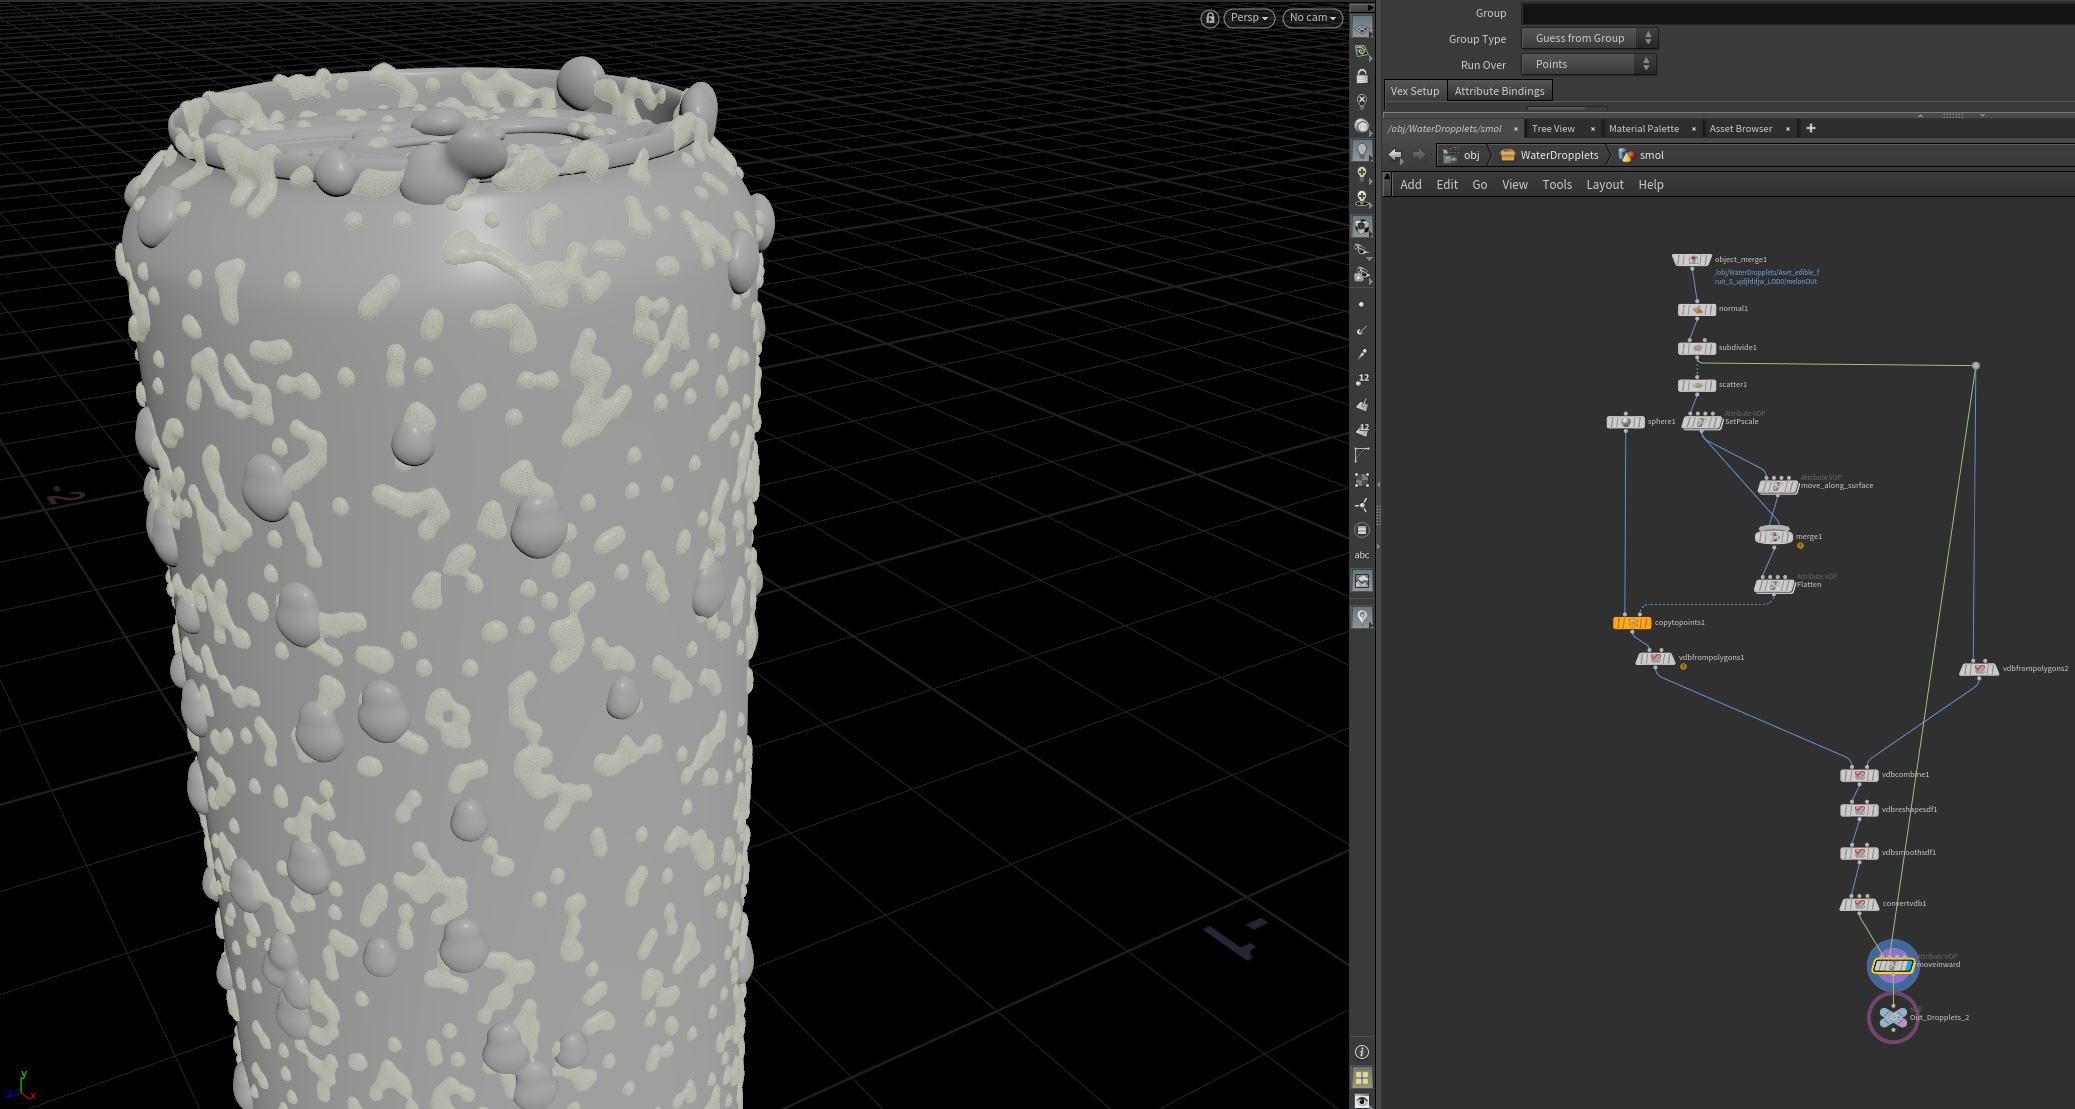Screen dimensions: 2075x1109
Task: Open the No cam camera dropdown
Action: pos(1312,18)
